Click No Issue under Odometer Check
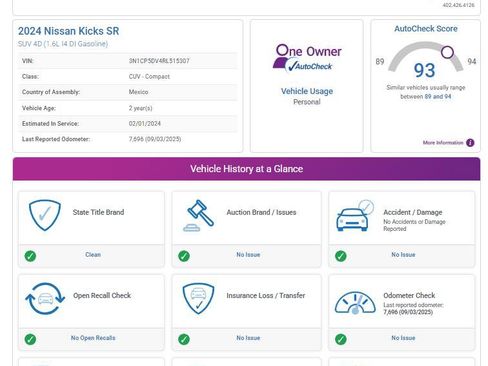The height and width of the screenshot is (366, 488). (x=403, y=338)
